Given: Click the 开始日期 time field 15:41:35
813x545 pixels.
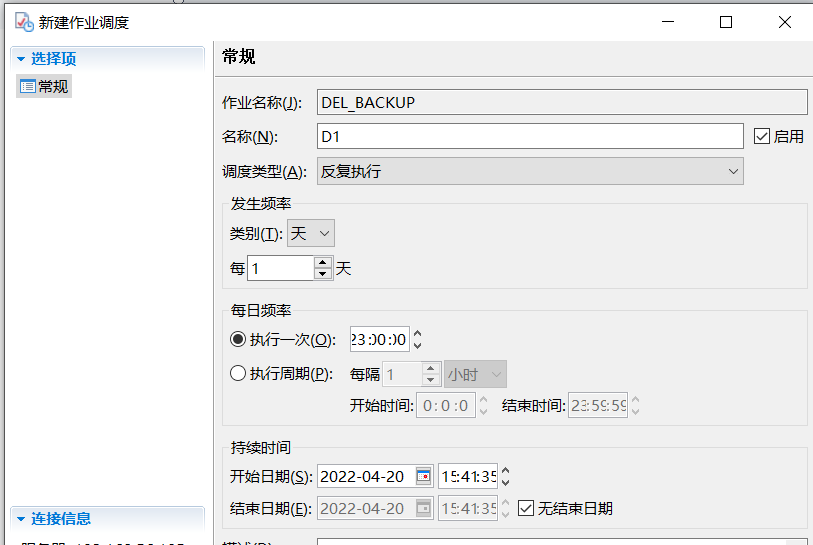Looking at the screenshot, I should pyautogui.click(x=468, y=476).
